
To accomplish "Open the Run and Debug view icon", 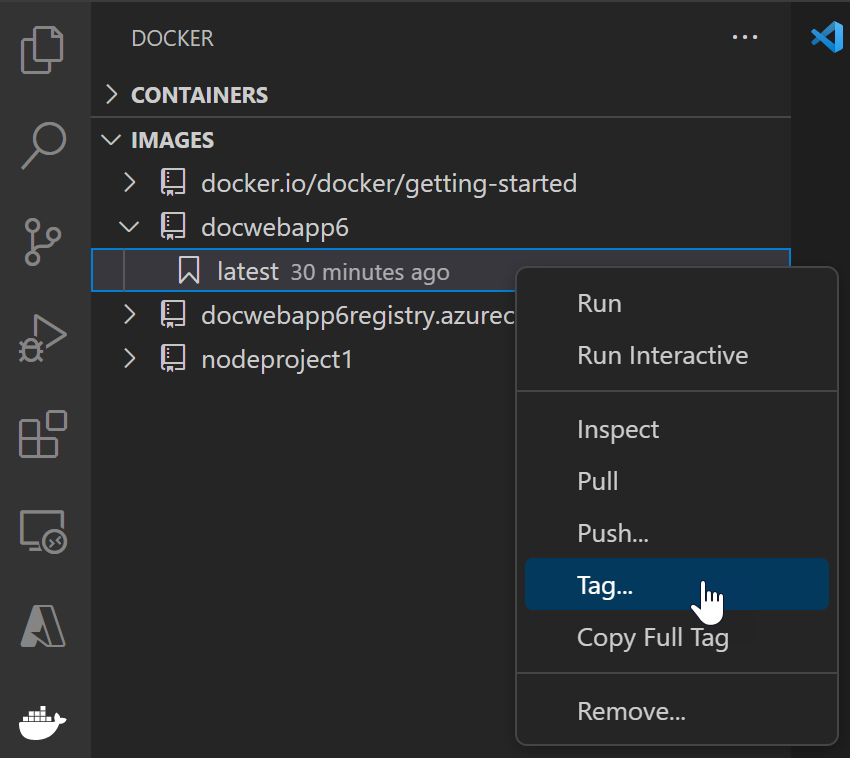I will (42, 338).
